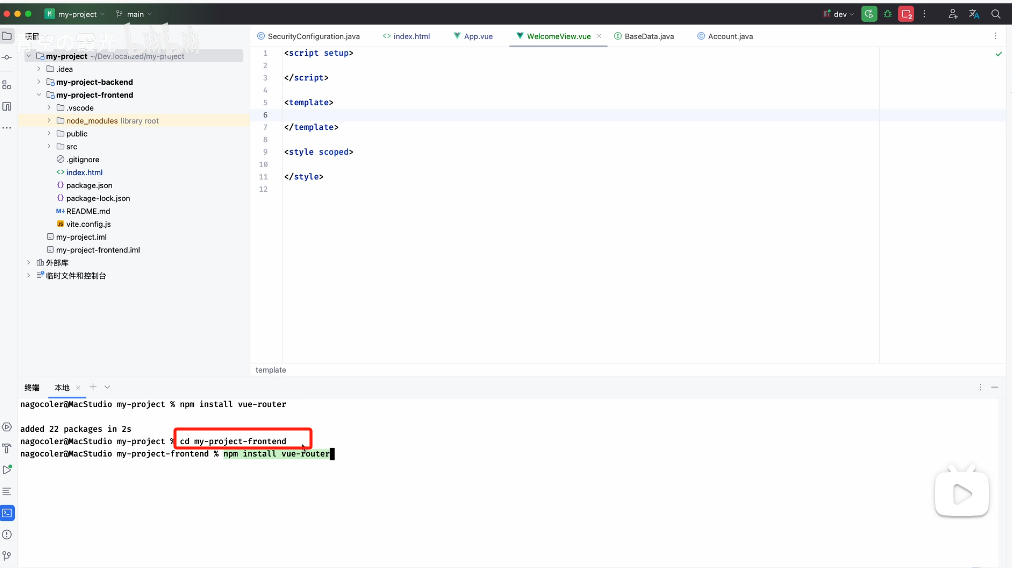Open the Problems tool window icon

tap(7, 534)
